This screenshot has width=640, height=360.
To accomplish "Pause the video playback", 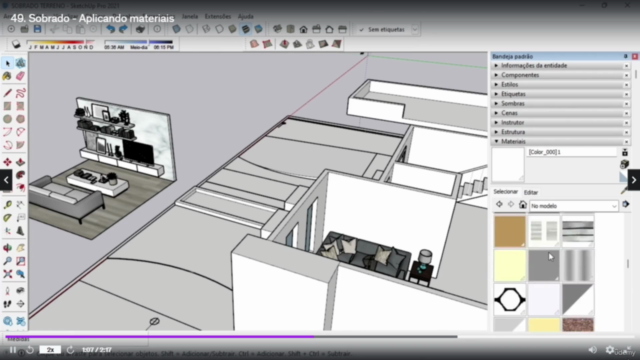I will coord(13,350).
